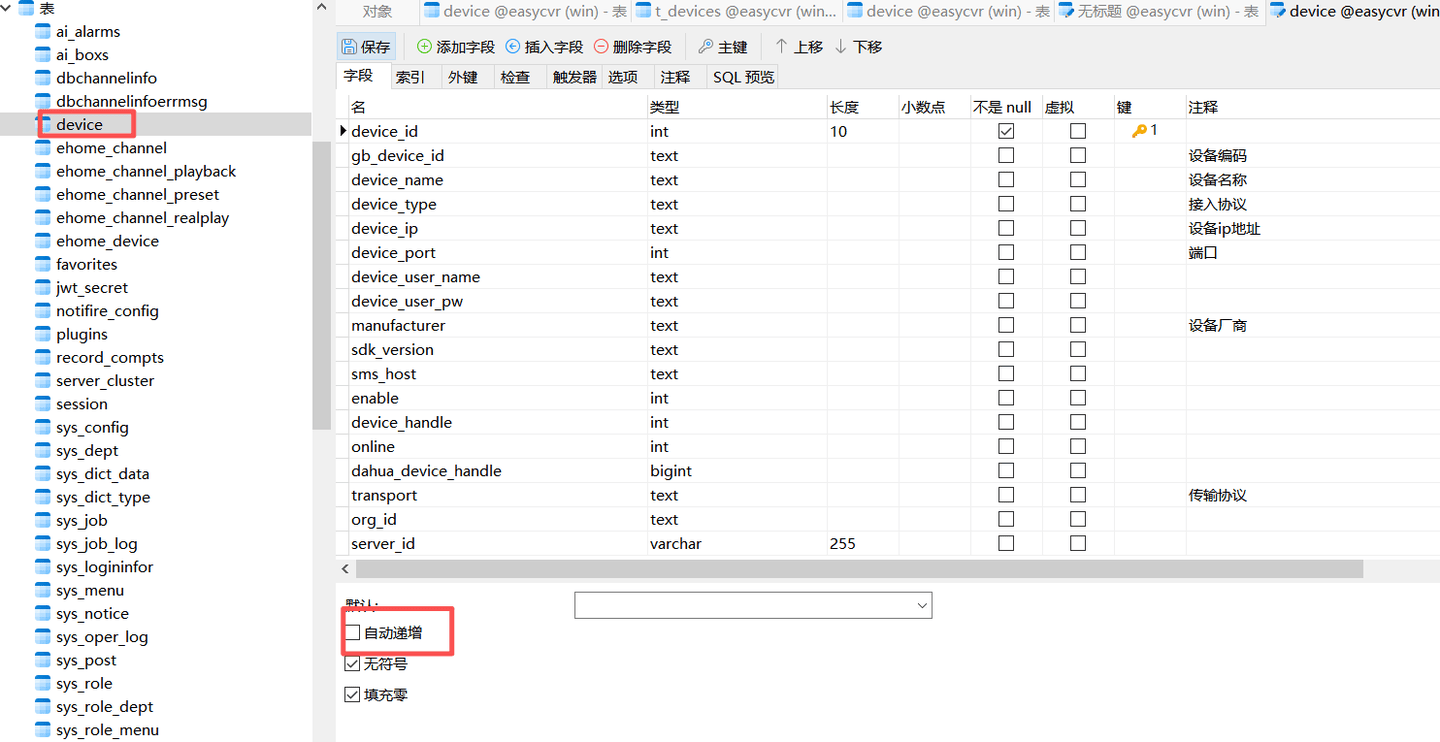Enable the 自动递增 auto increment checkbox
The image size is (1440, 742).
click(x=352, y=633)
